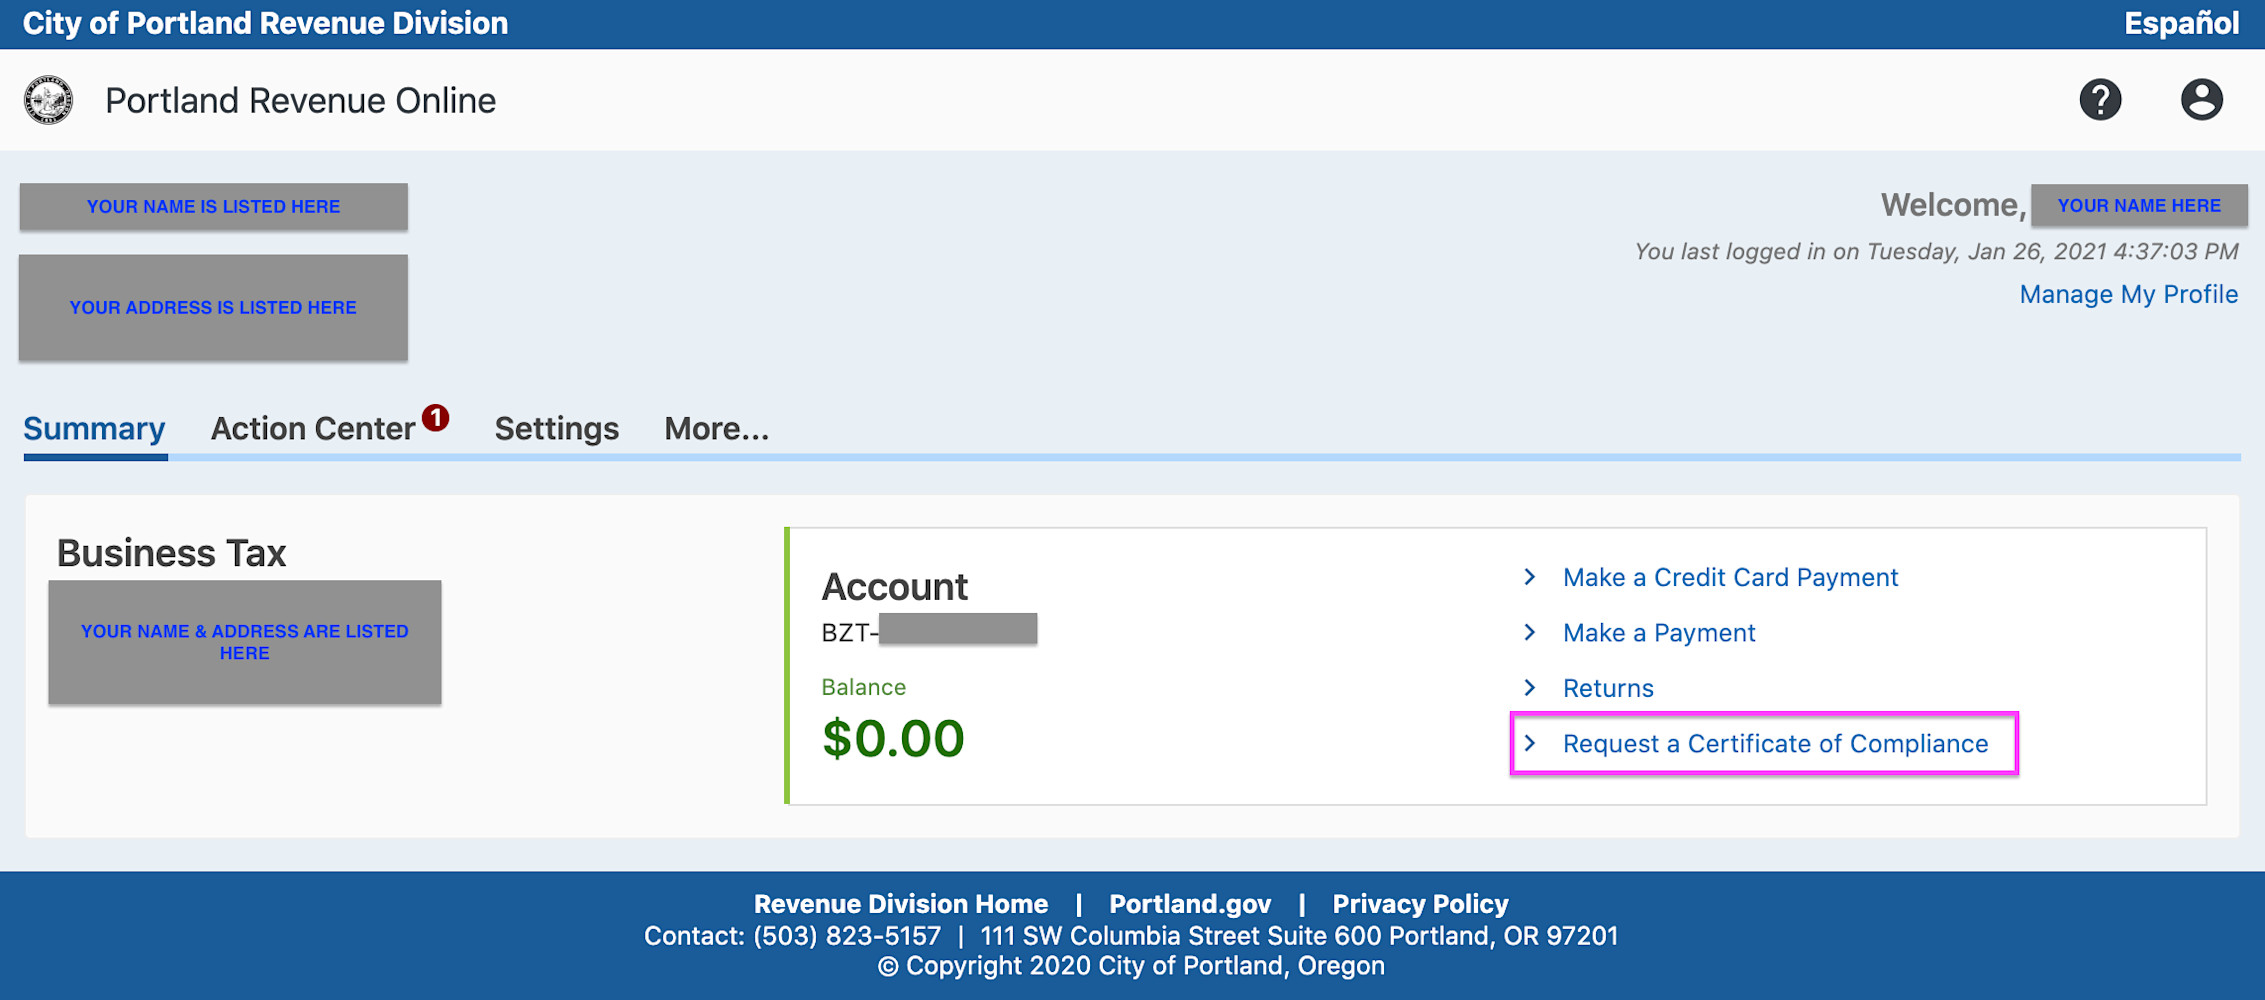Open the user profile account icon
2265x1000 pixels.
tap(2201, 100)
